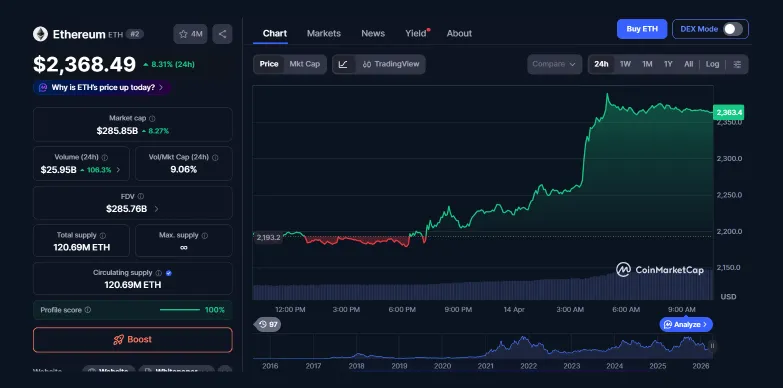The height and width of the screenshot is (388, 783).
Task: Toggle the Log scale option
Action: point(713,64)
